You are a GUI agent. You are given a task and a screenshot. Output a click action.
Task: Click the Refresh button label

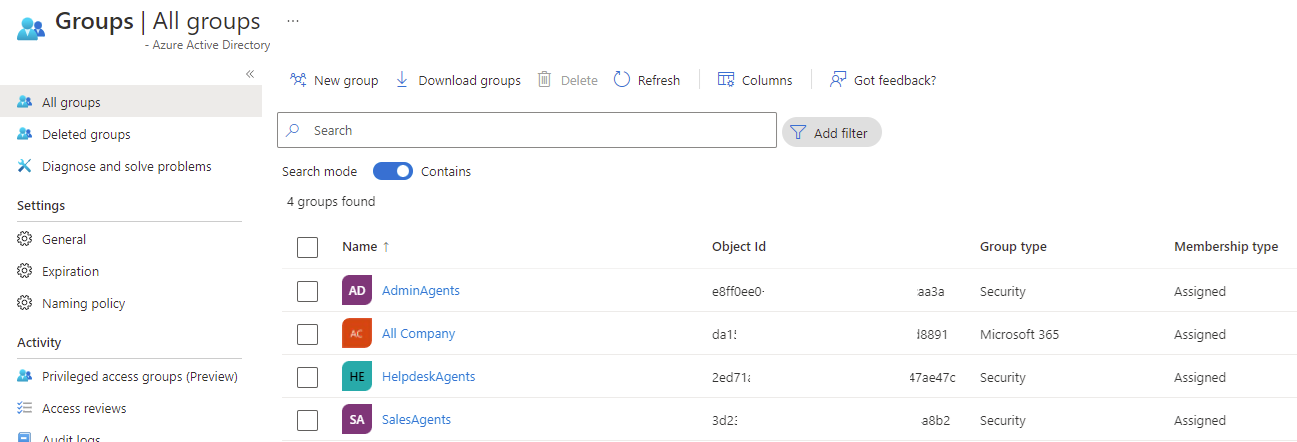(659, 81)
